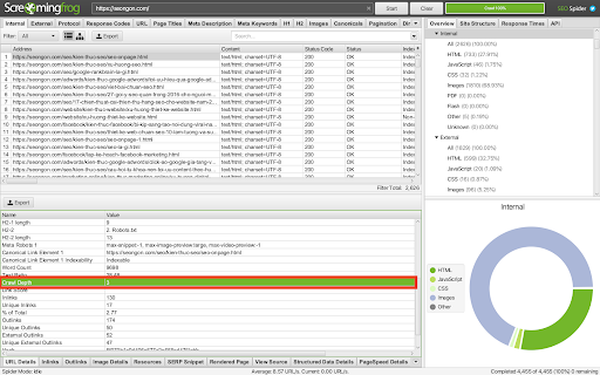This screenshot has width=600, height=375.
Task: Open the Meta Description tab
Action: pyautogui.click(x=210, y=23)
